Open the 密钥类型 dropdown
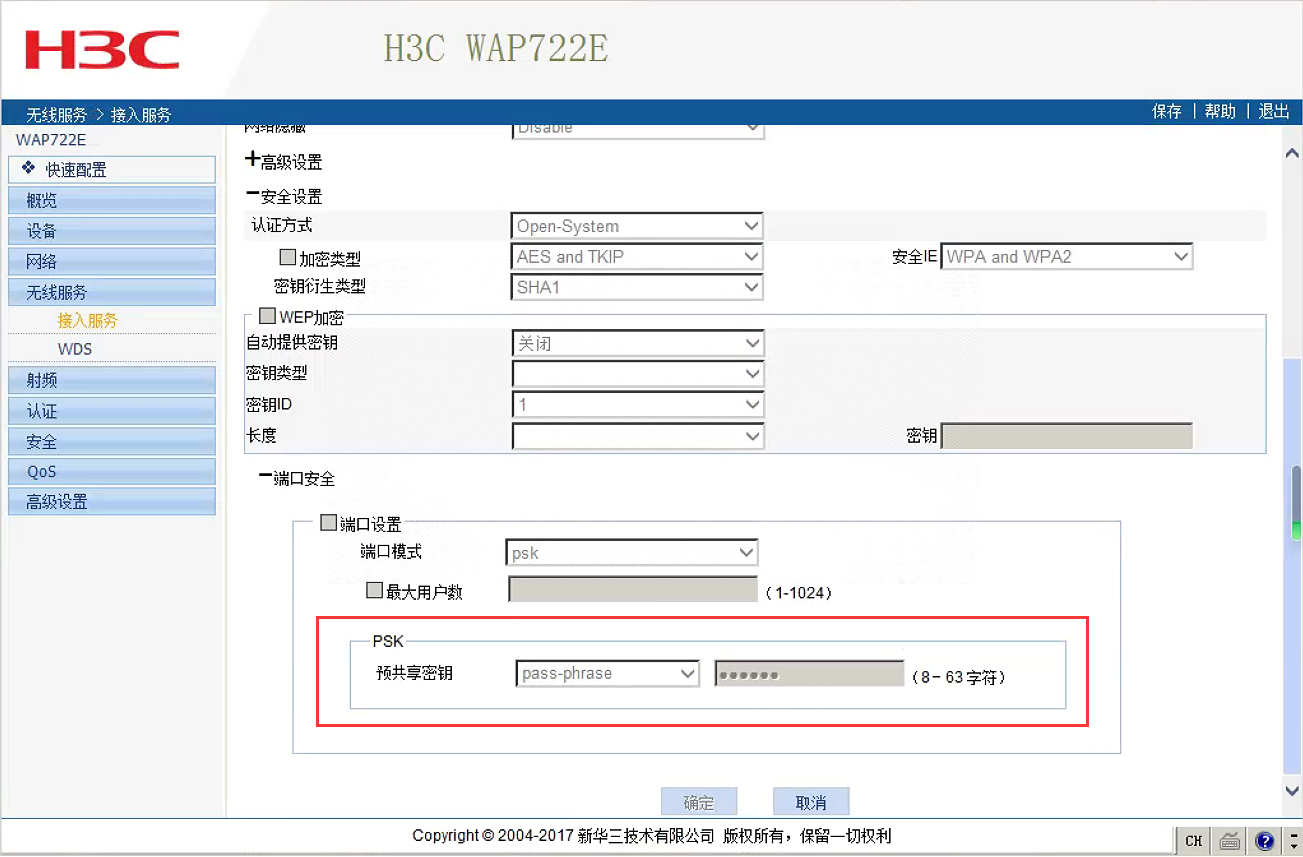 (638, 374)
